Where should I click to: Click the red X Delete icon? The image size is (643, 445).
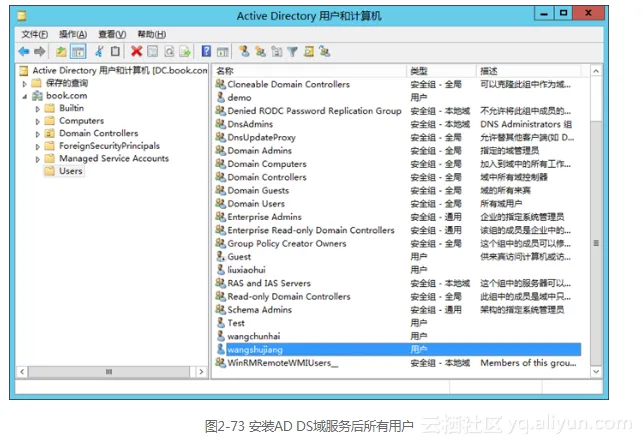136,52
